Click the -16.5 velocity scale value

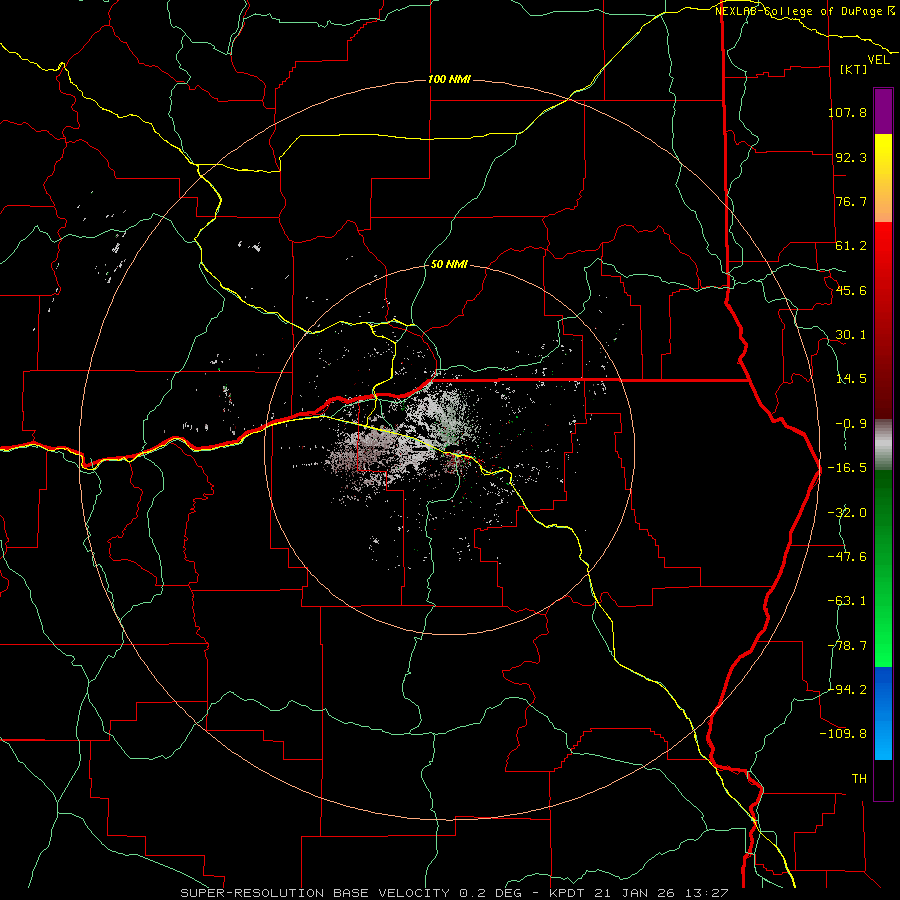[847, 468]
